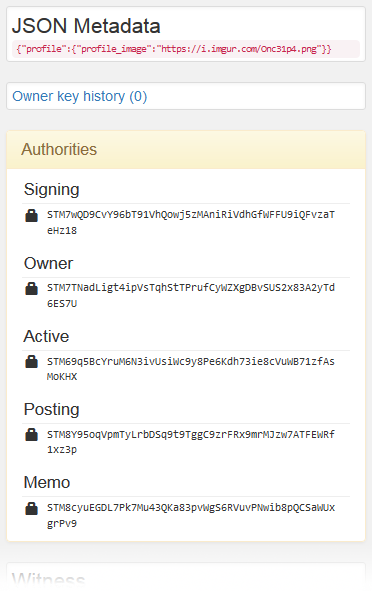The width and height of the screenshot is (372, 591).
Task: Click the Signing section heading
Action: (52, 190)
